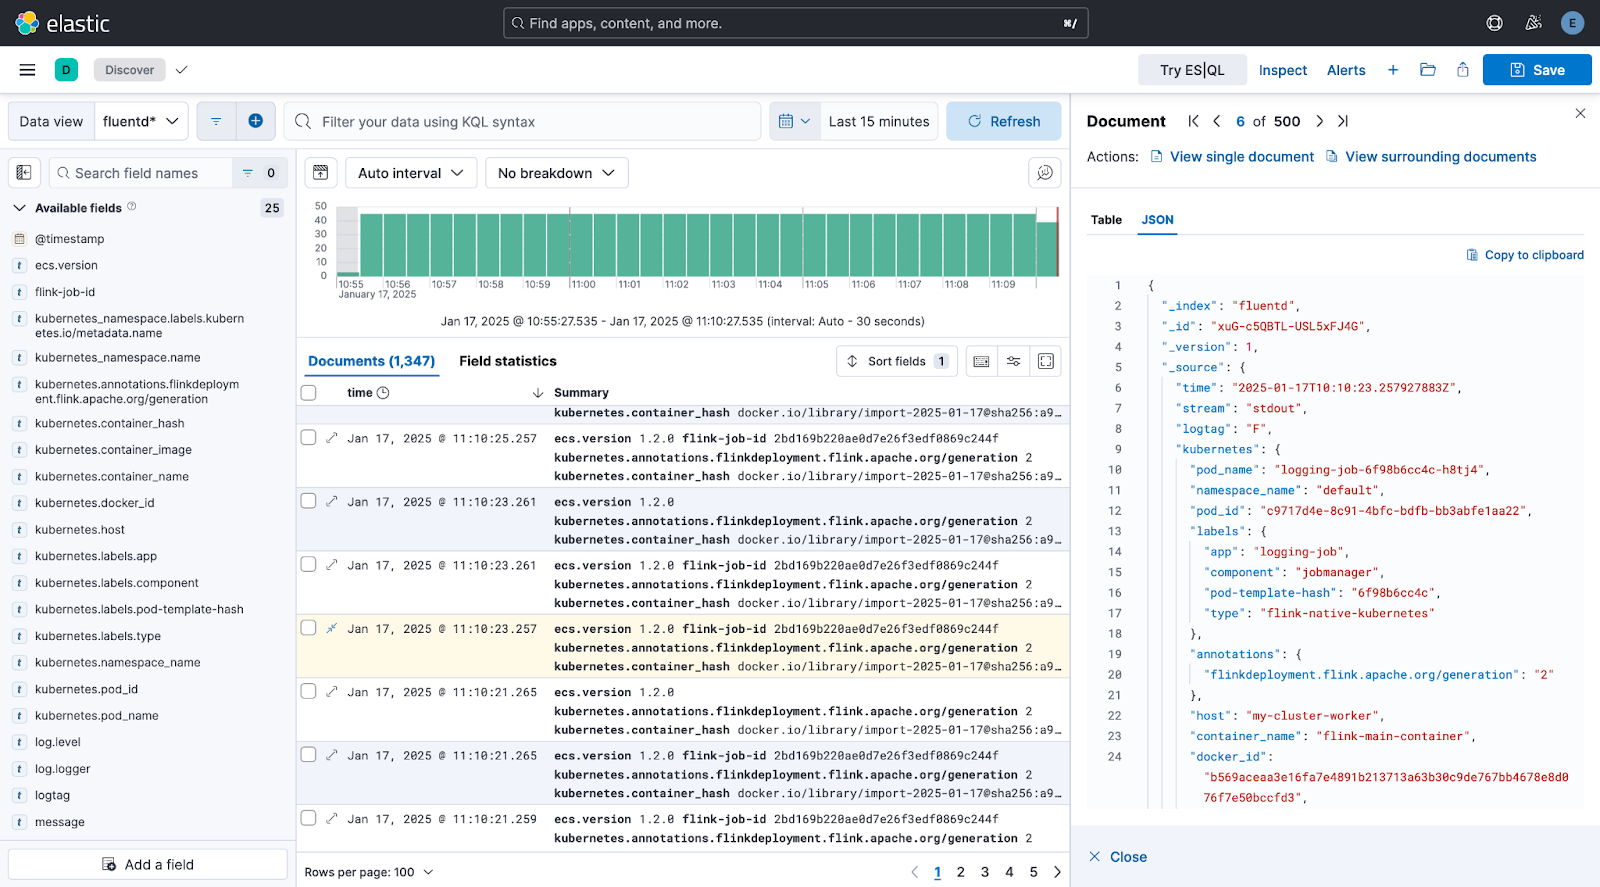Open the Inspect menu item
The height and width of the screenshot is (887, 1600).
(1283, 70)
